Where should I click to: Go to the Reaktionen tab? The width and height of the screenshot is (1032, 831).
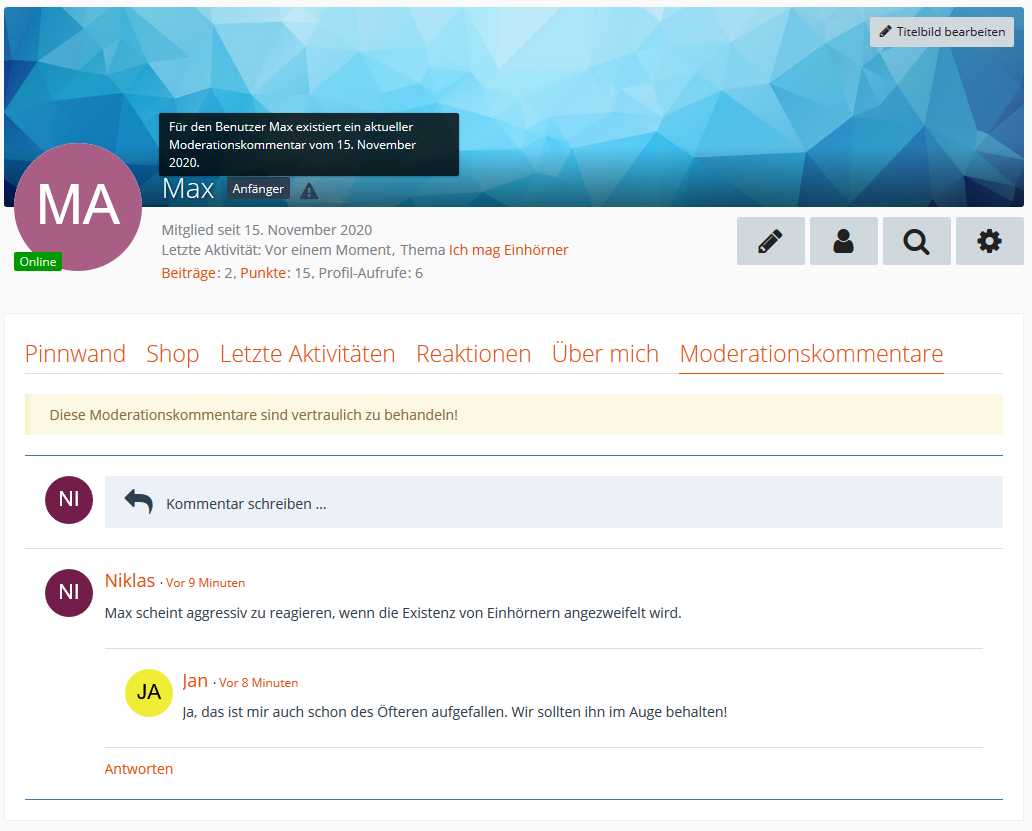(473, 354)
